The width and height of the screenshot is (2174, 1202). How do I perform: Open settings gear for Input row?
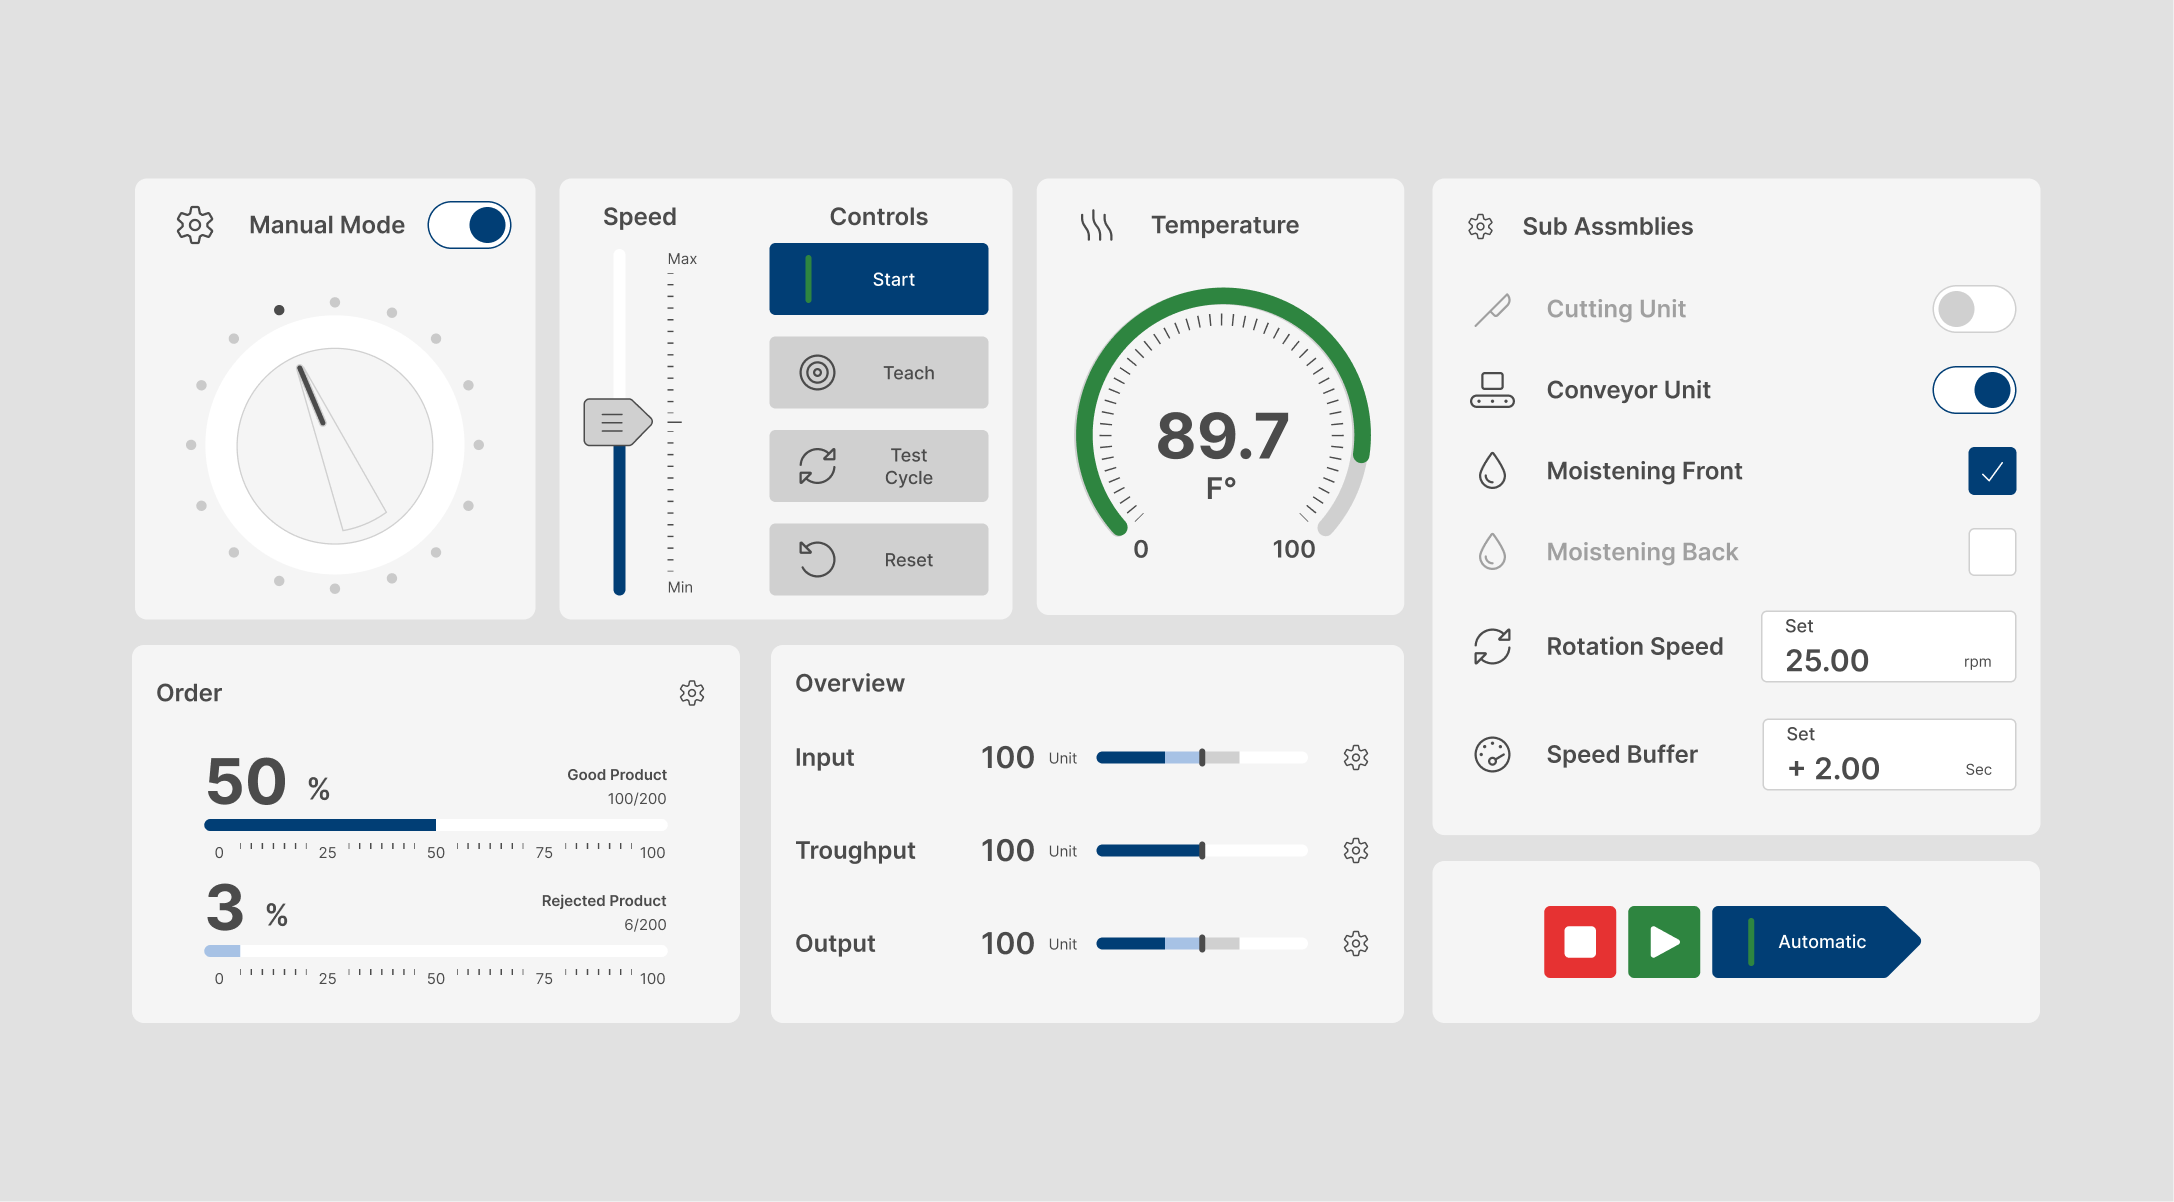1356,757
